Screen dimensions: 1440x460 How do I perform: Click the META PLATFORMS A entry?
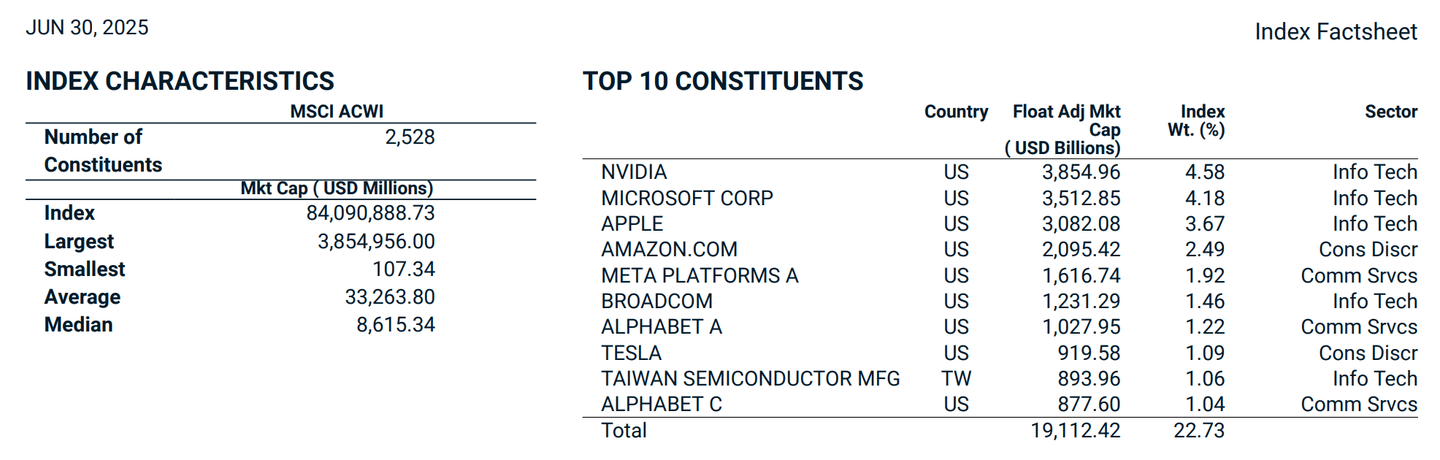700,276
